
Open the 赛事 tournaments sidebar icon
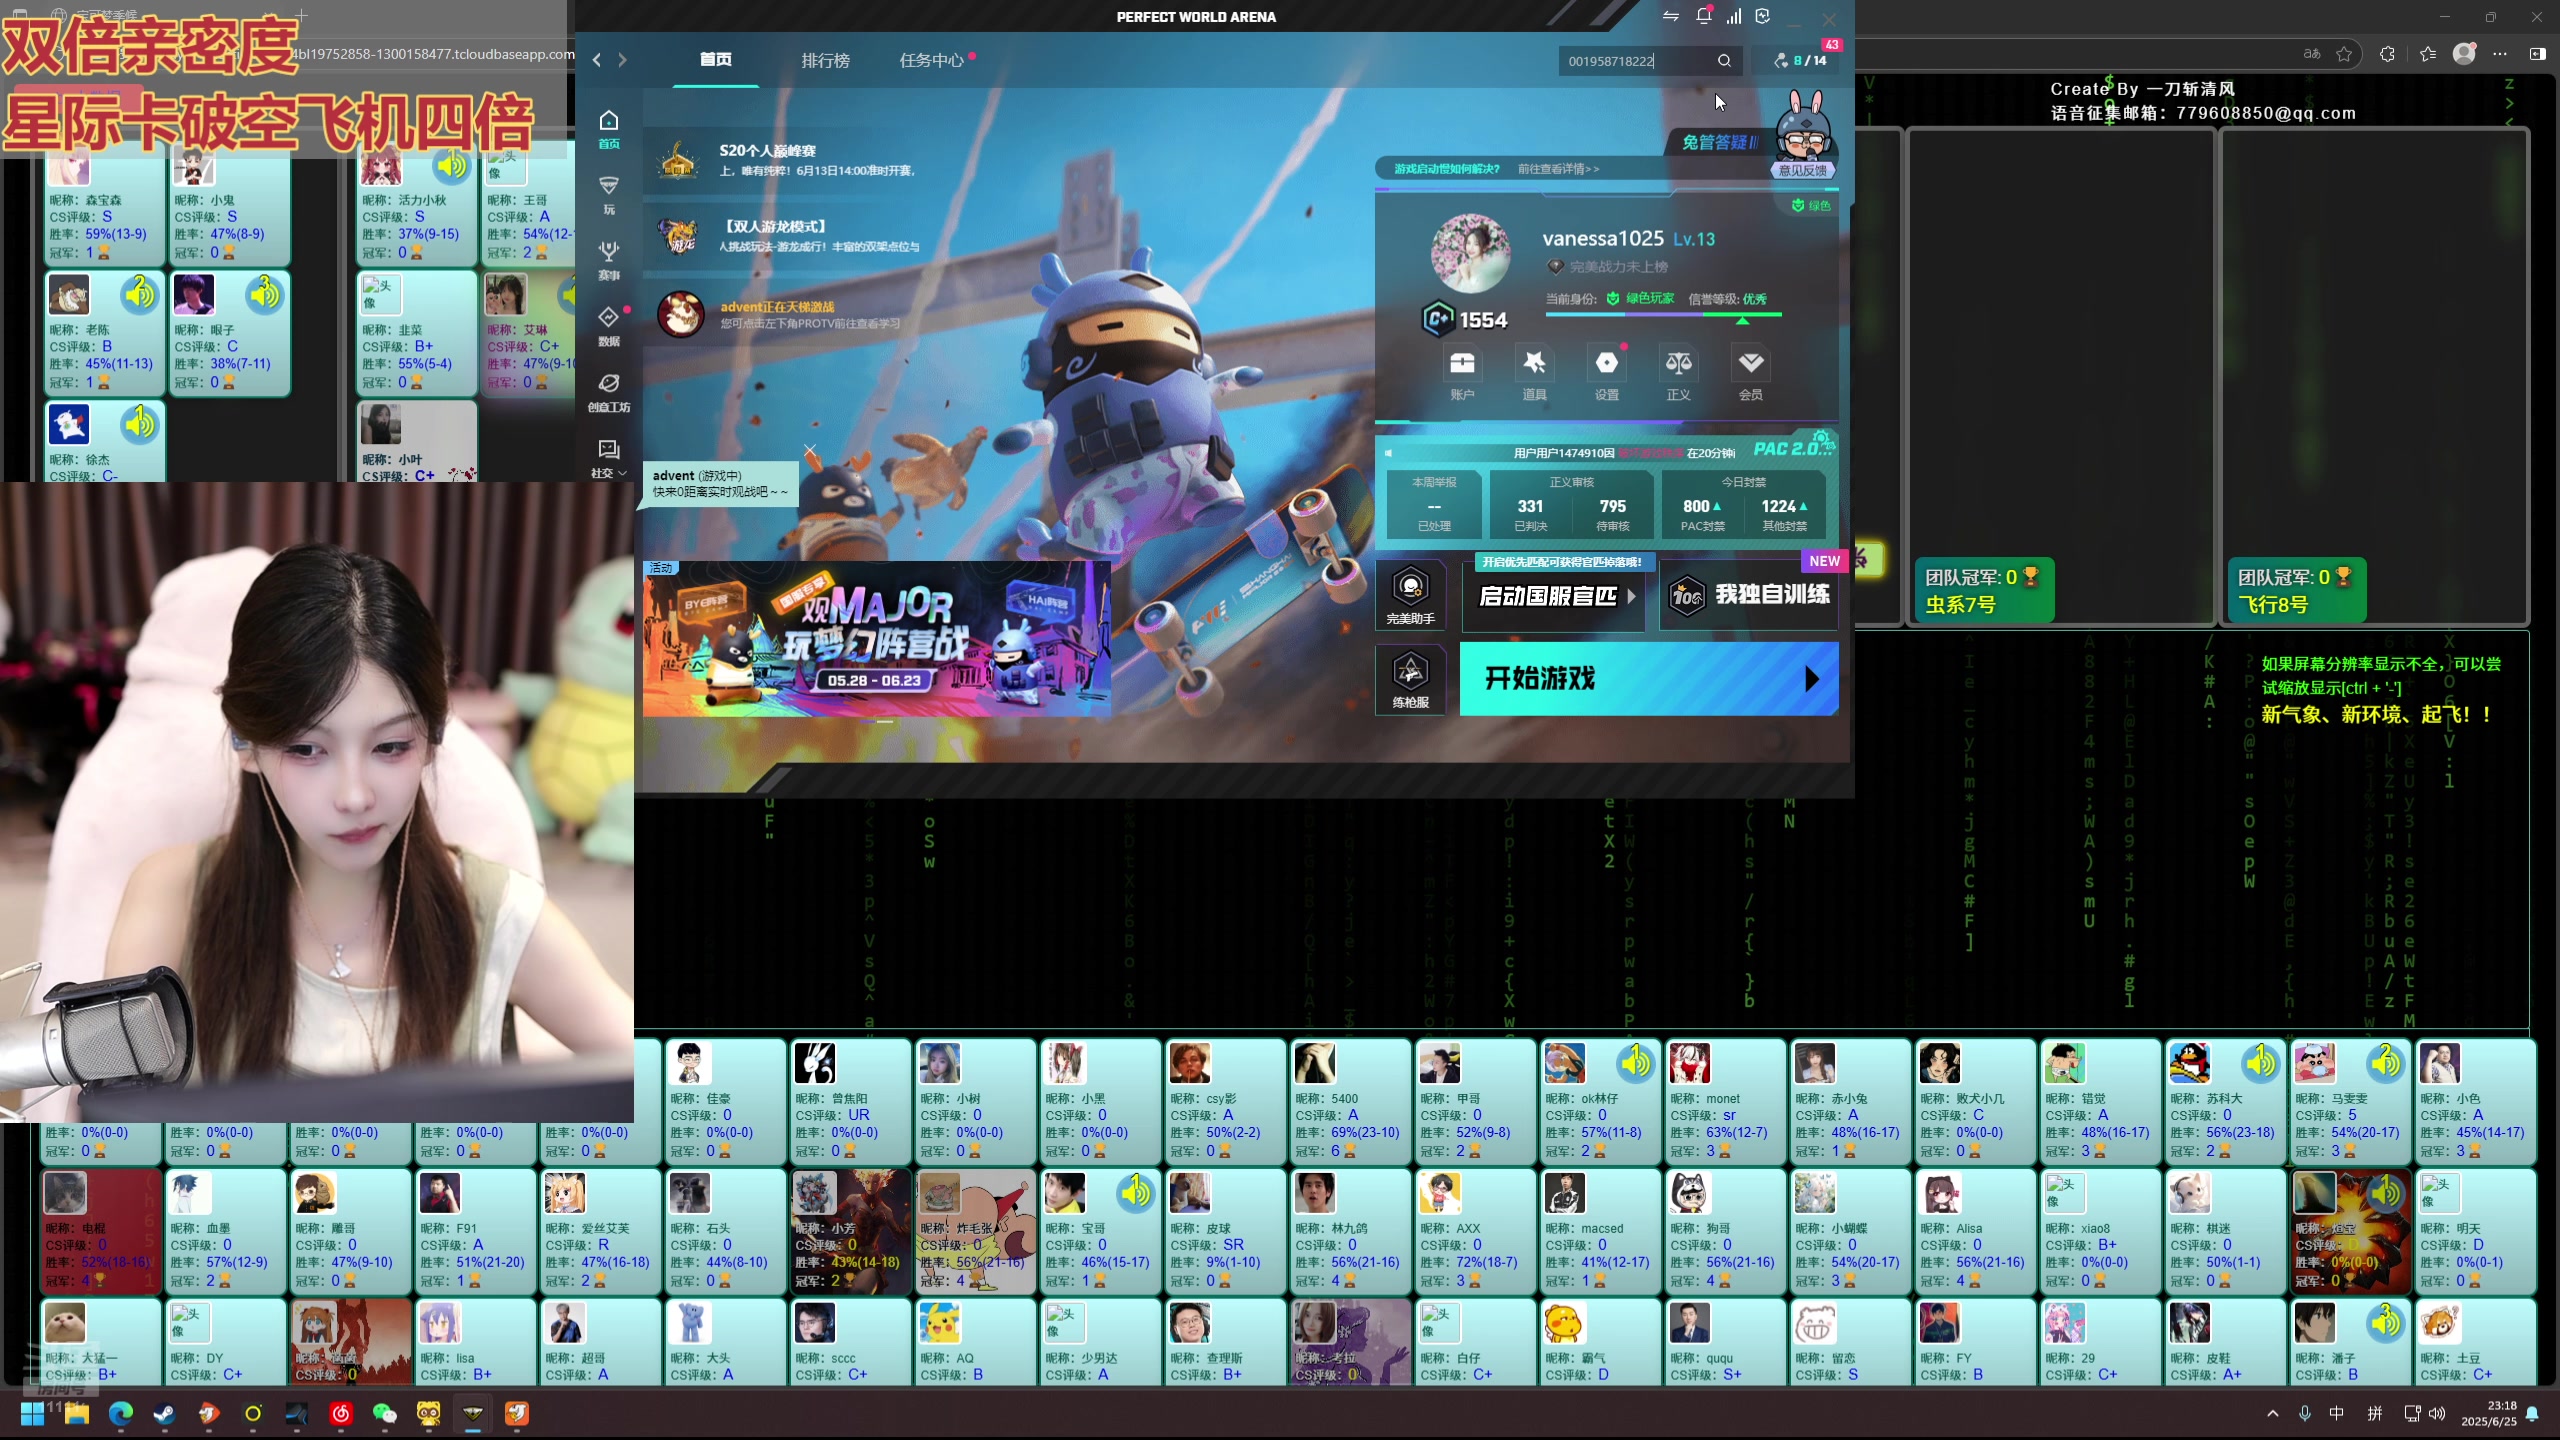click(x=609, y=260)
